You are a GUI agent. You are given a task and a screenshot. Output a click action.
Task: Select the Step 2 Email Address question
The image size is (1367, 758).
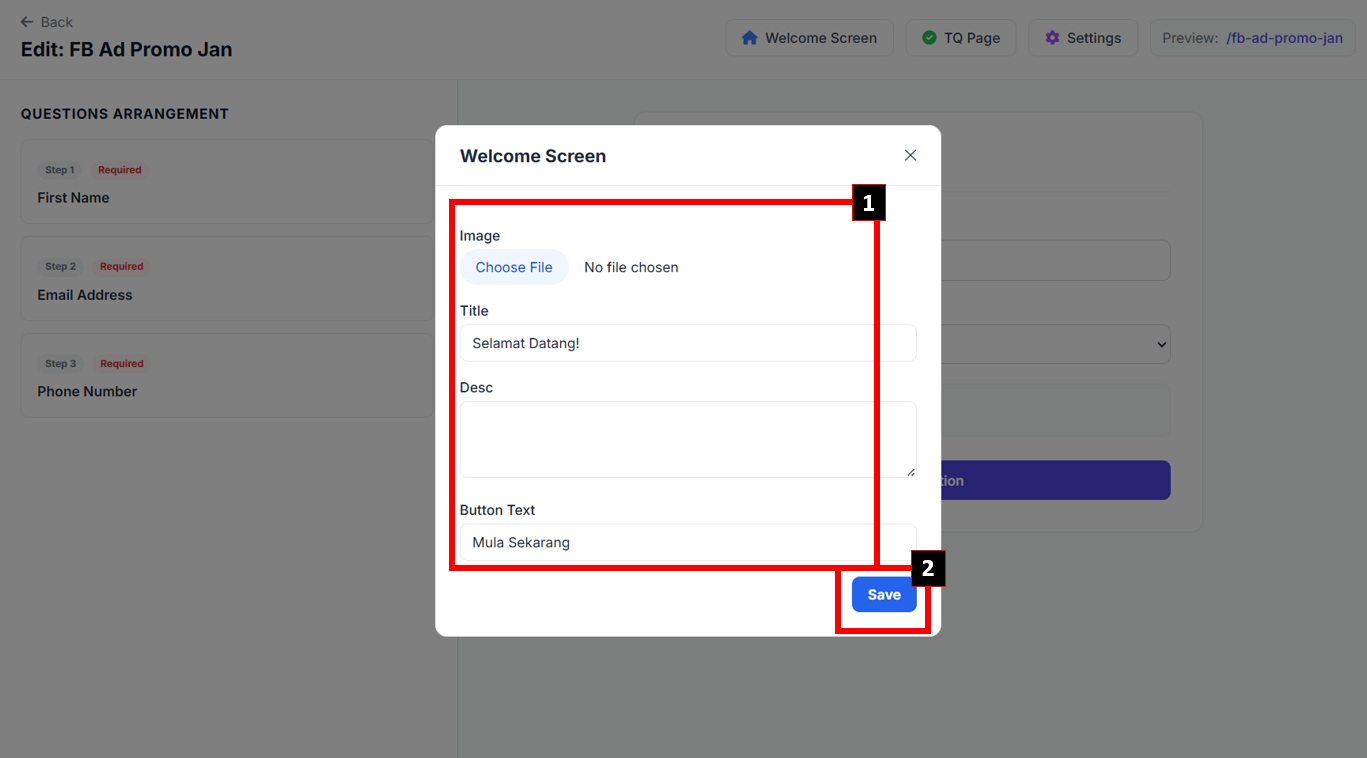click(227, 279)
